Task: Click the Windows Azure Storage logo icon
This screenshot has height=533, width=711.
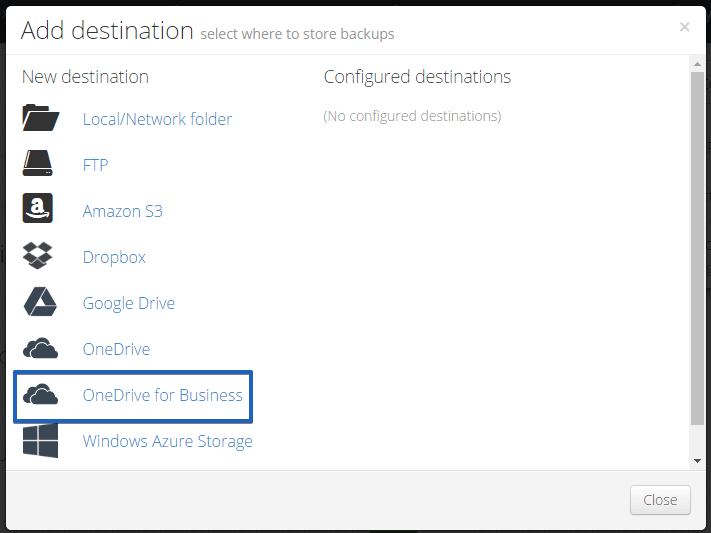Action: click(x=40, y=440)
